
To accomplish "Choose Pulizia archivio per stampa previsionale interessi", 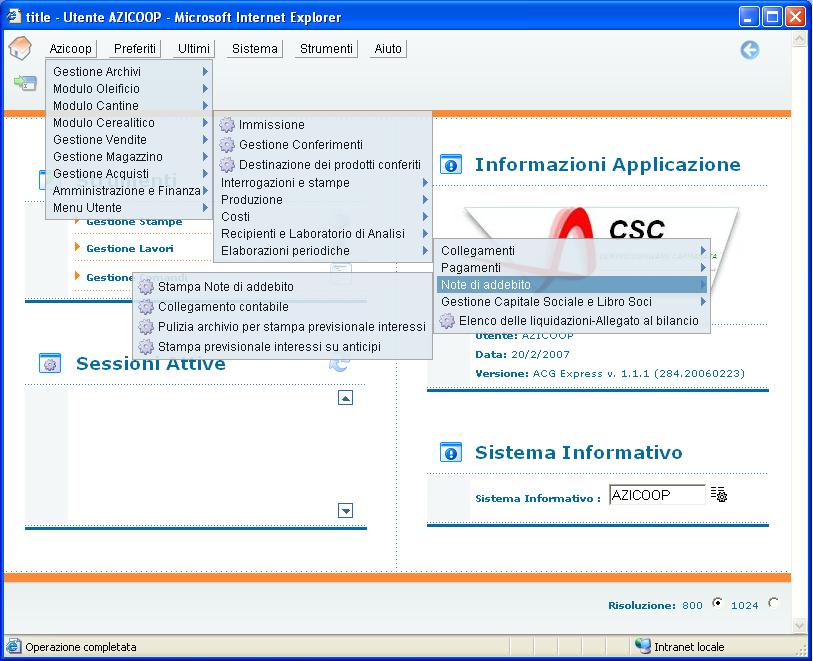I will pyautogui.click(x=283, y=327).
